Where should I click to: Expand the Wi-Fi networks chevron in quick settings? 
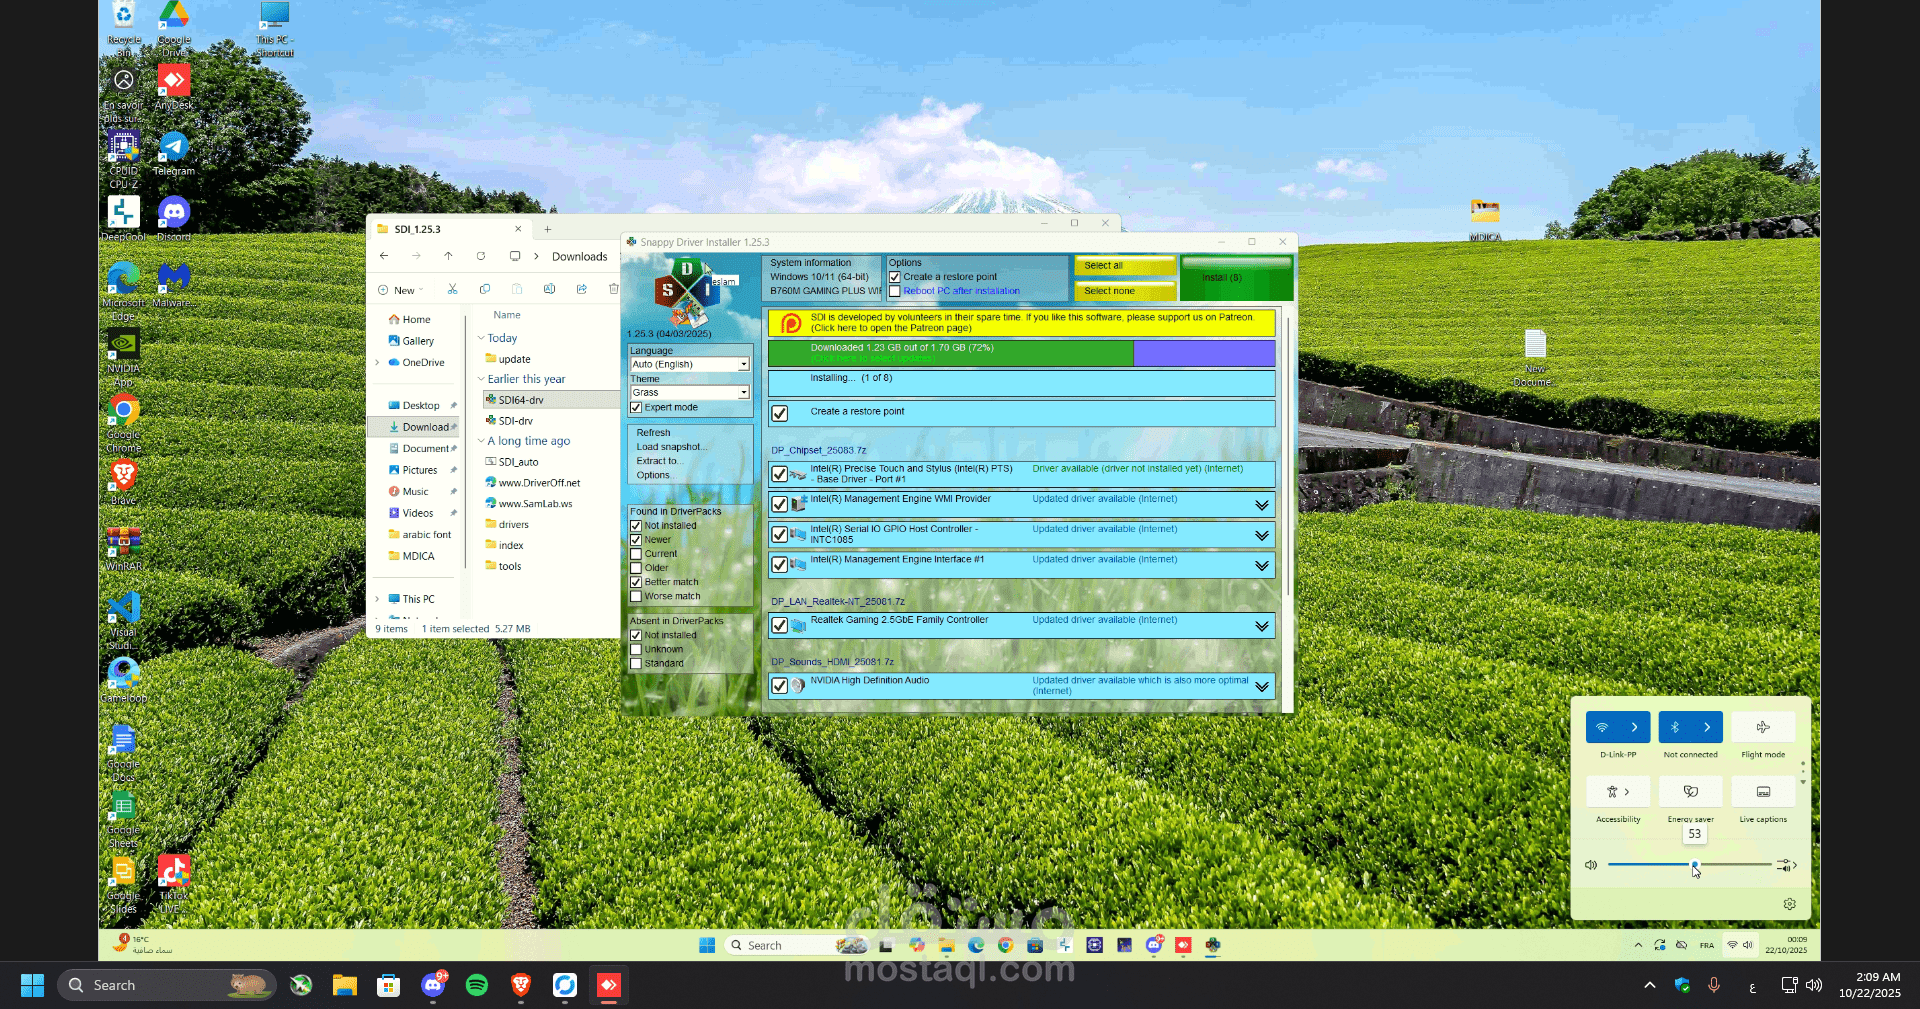pyautogui.click(x=1634, y=727)
